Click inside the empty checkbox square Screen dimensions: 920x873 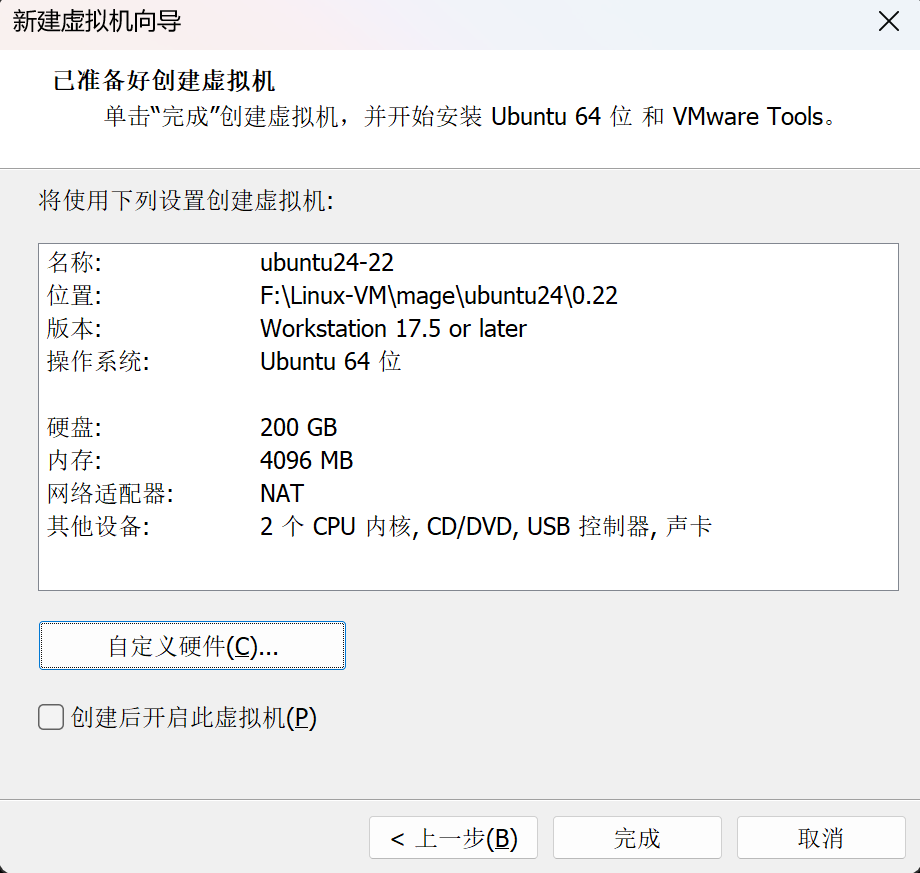point(50,717)
